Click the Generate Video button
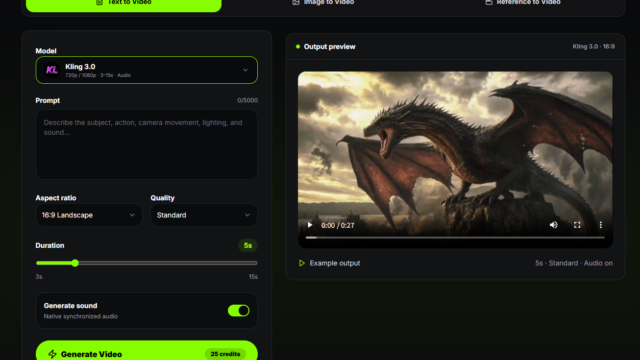The image size is (640, 360). click(x=147, y=351)
